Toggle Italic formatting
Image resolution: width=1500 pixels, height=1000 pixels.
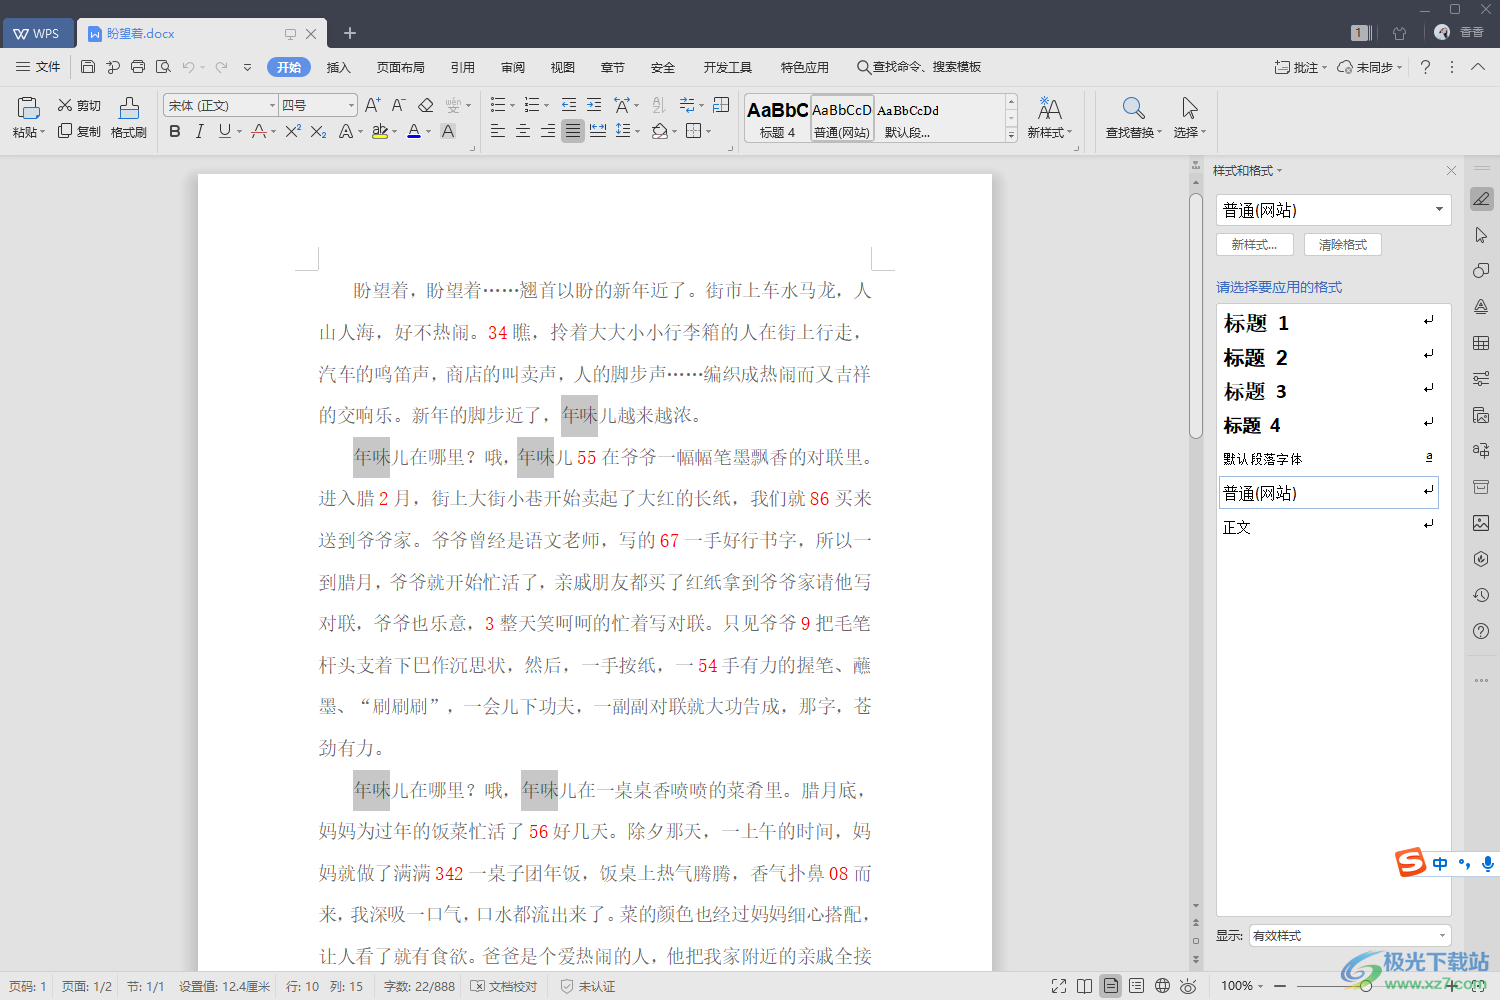tap(200, 131)
